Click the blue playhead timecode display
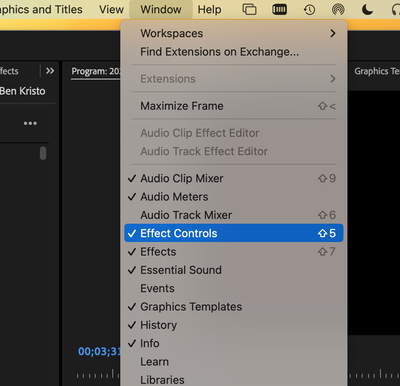 [99, 351]
